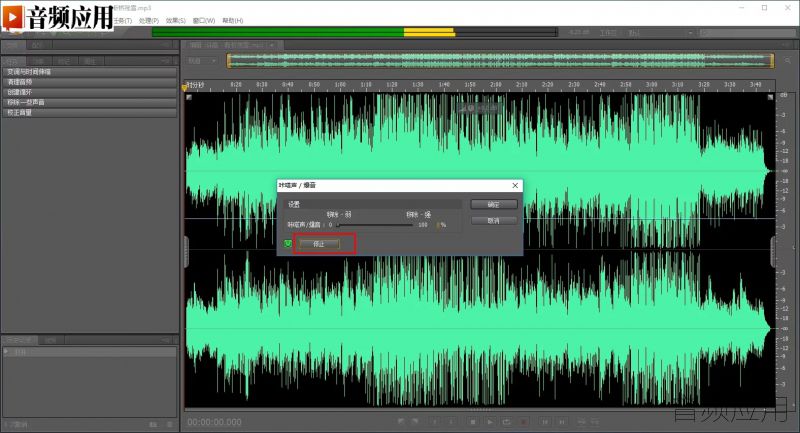Click the left channel waveform
The height and width of the screenshot is (433, 800).
480,171
